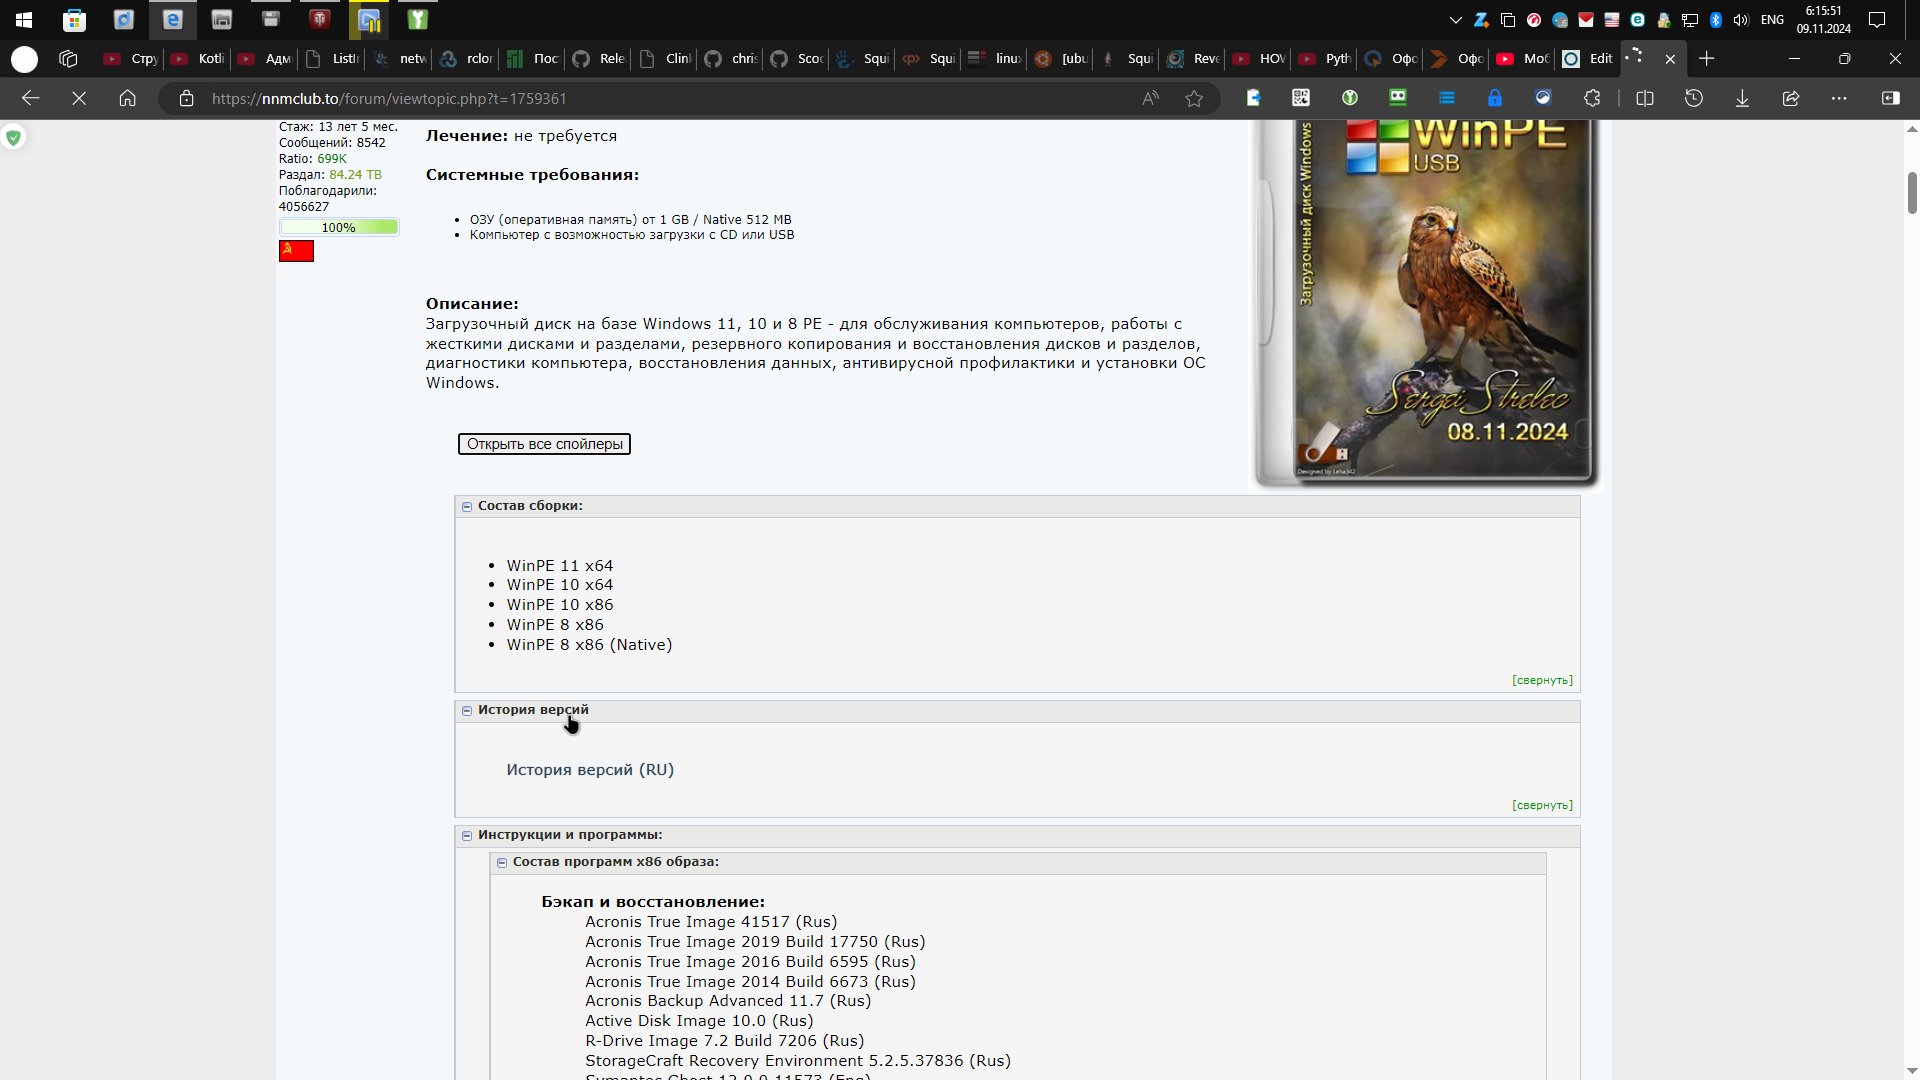Image resolution: width=1920 pixels, height=1080 pixels.
Task: Switch to the Kotli YouTube tab
Action: (199, 59)
